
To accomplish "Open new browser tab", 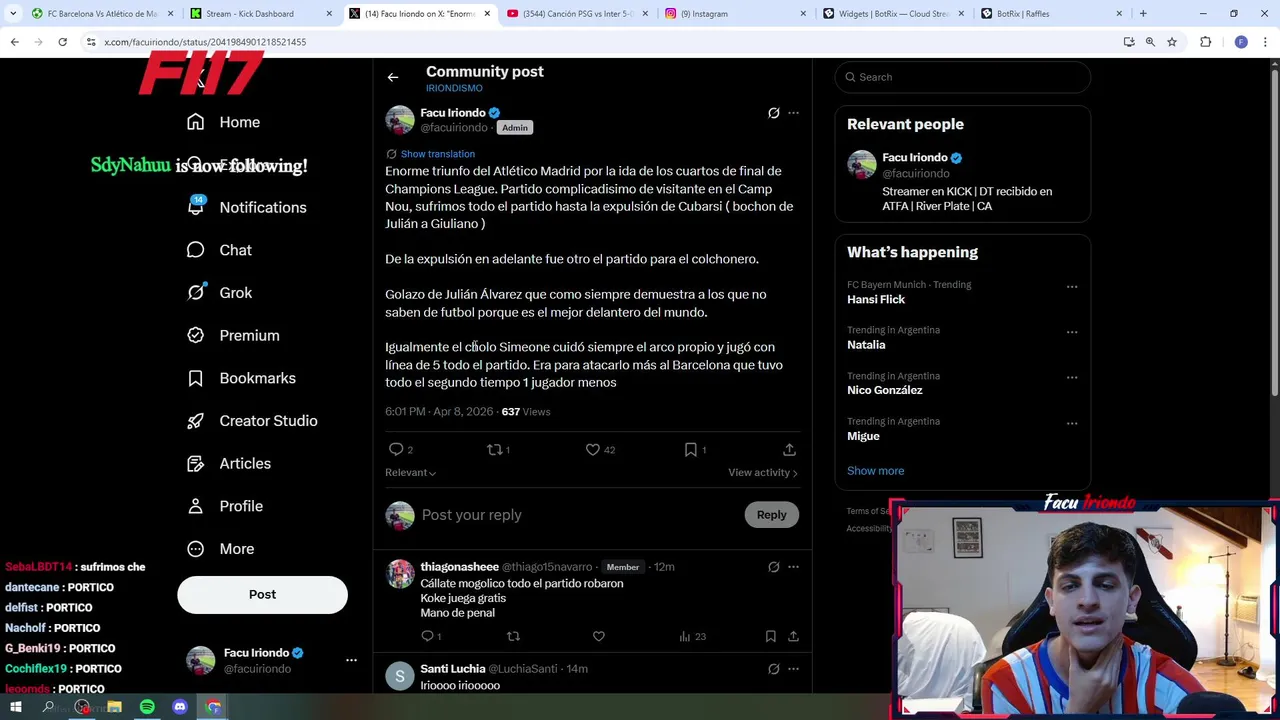I will pos(1143,14).
